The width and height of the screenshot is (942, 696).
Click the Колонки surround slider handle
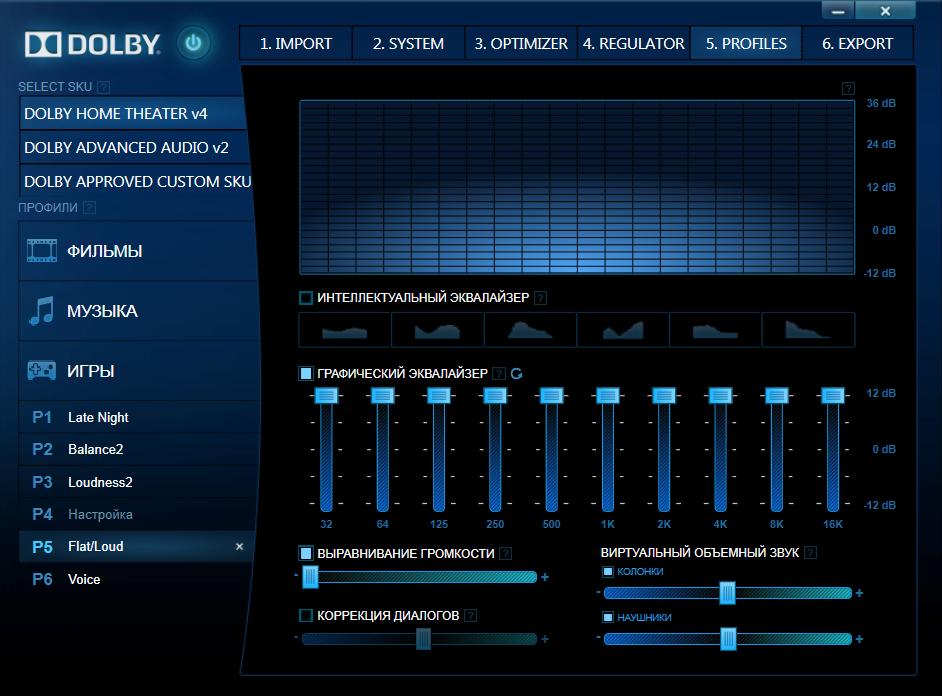pyautogui.click(x=728, y=593)
